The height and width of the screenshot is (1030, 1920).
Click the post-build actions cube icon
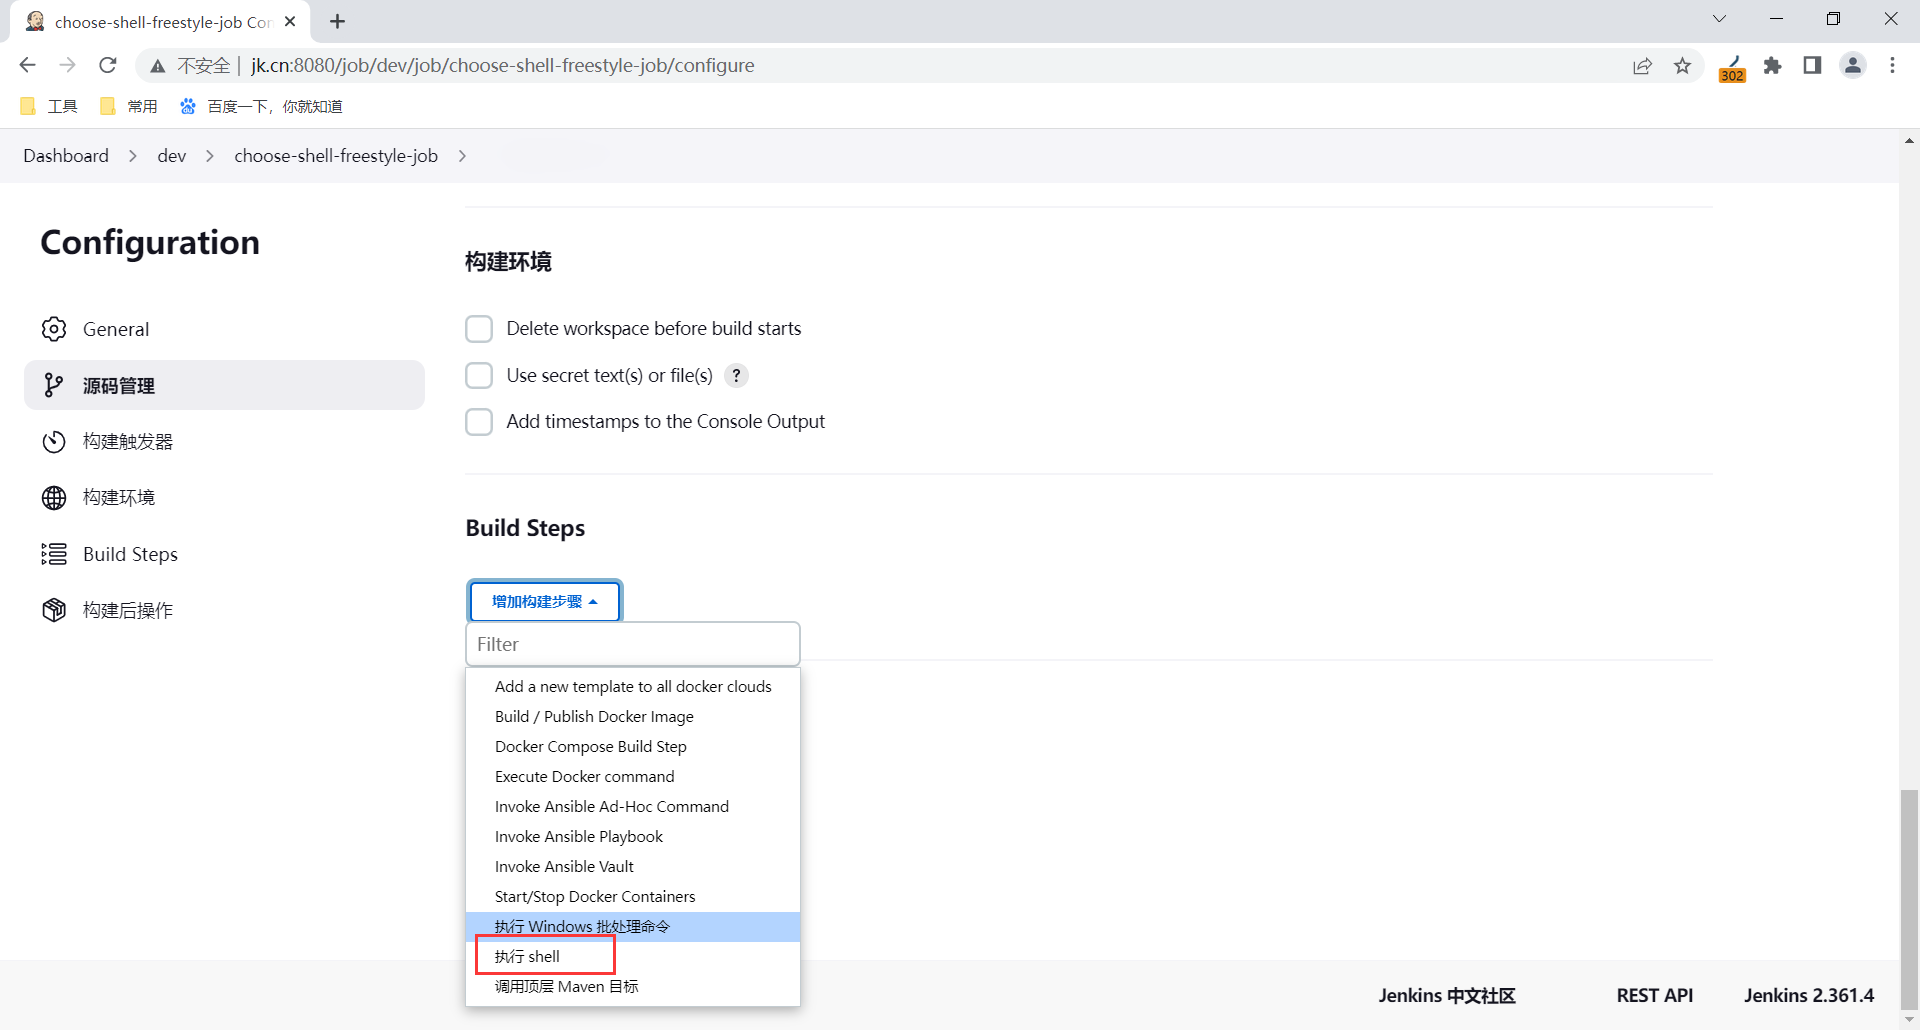pyautogui.click(x=54, y=610)
